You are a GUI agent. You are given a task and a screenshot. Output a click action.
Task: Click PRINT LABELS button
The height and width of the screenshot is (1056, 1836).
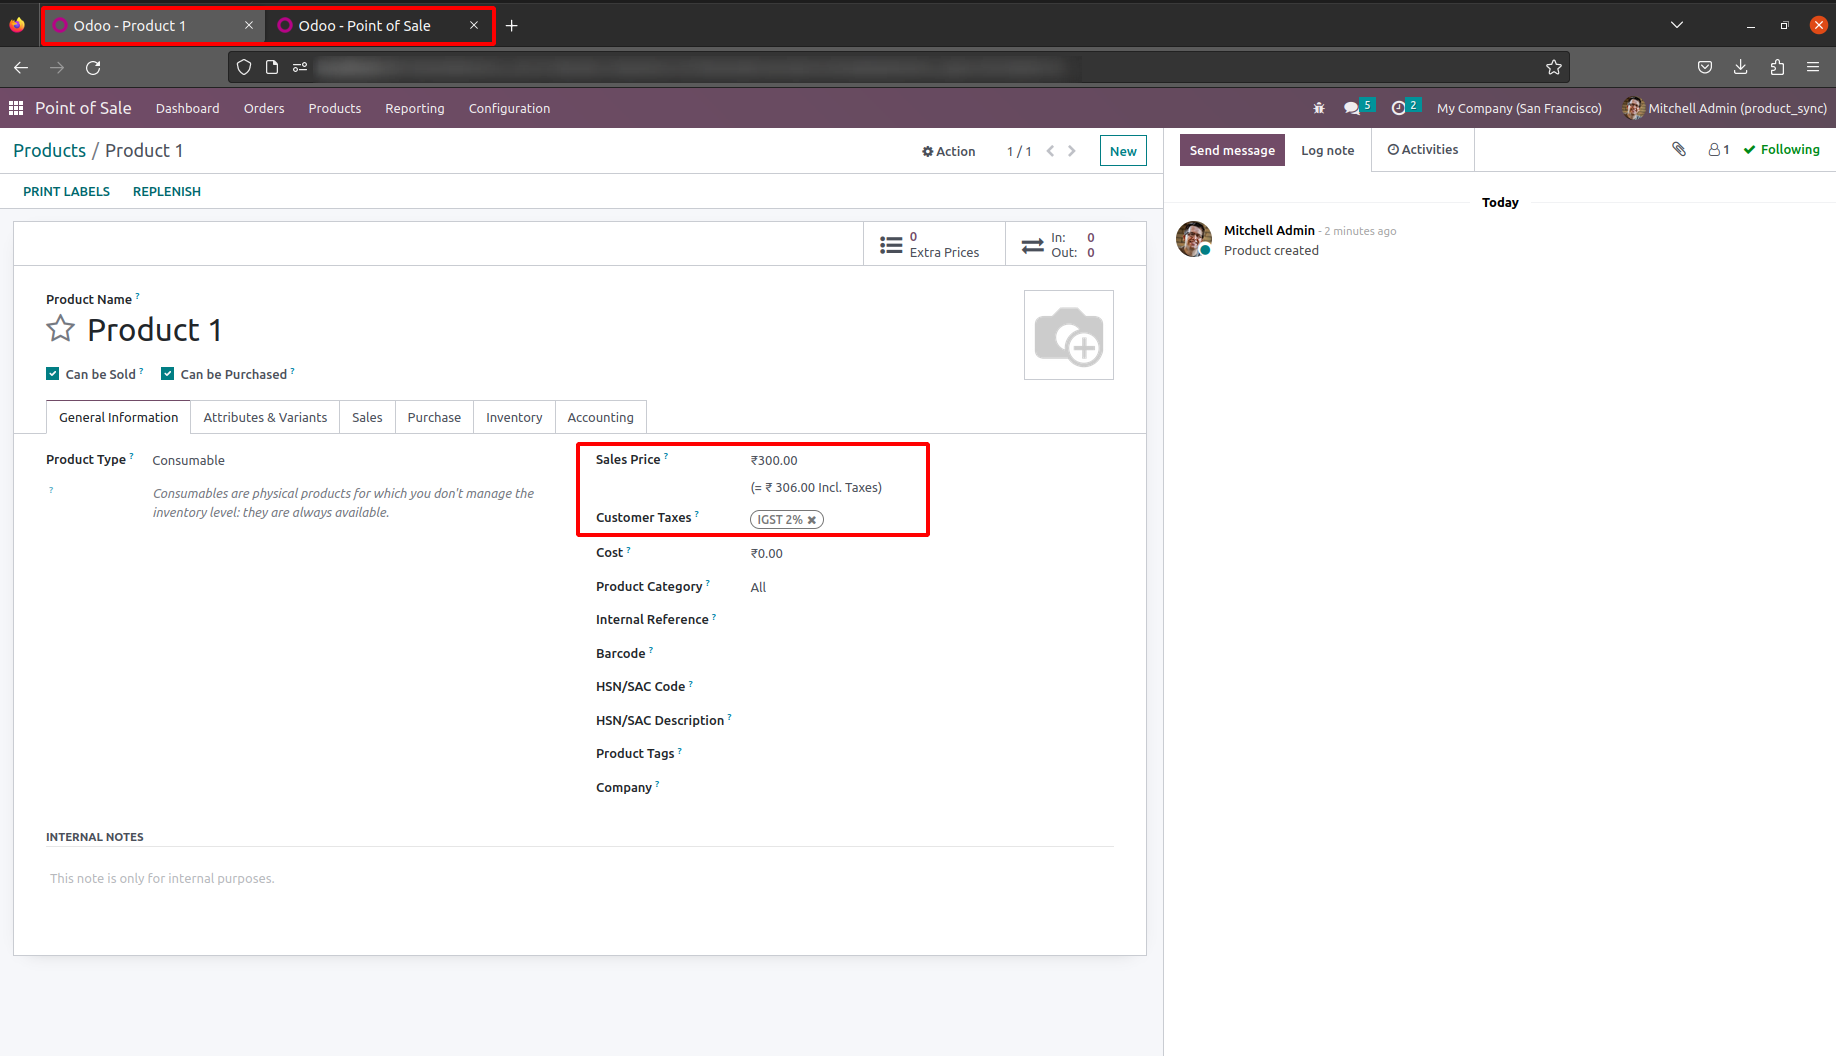(x=67, y=191)
